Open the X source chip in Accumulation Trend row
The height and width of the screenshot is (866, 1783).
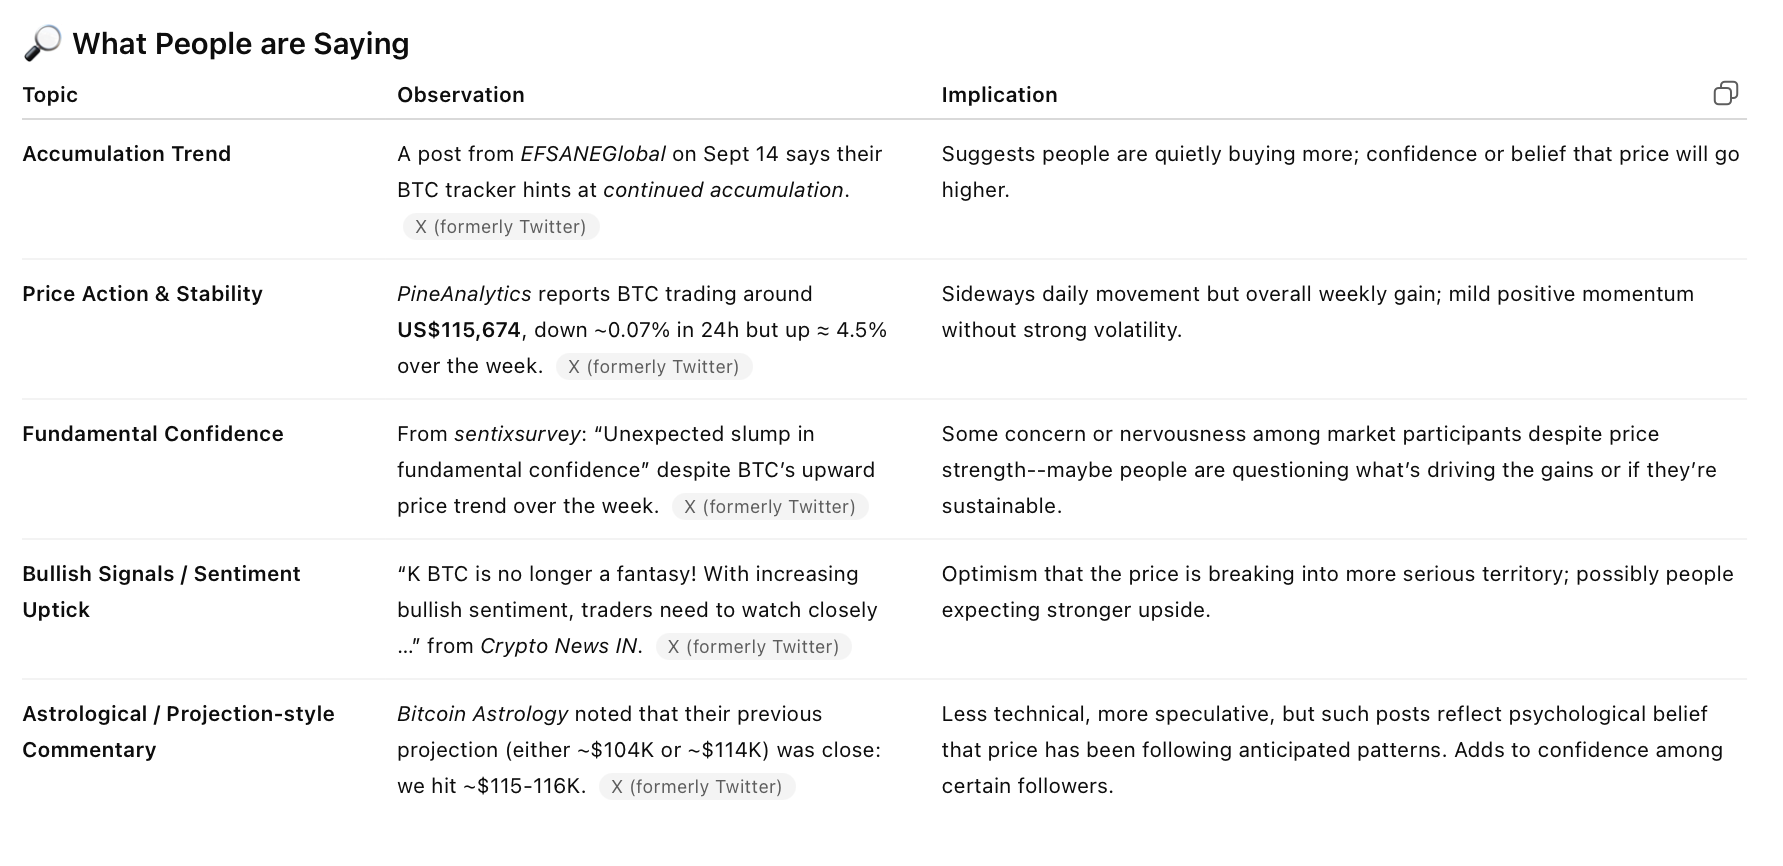tap(501, 227)
